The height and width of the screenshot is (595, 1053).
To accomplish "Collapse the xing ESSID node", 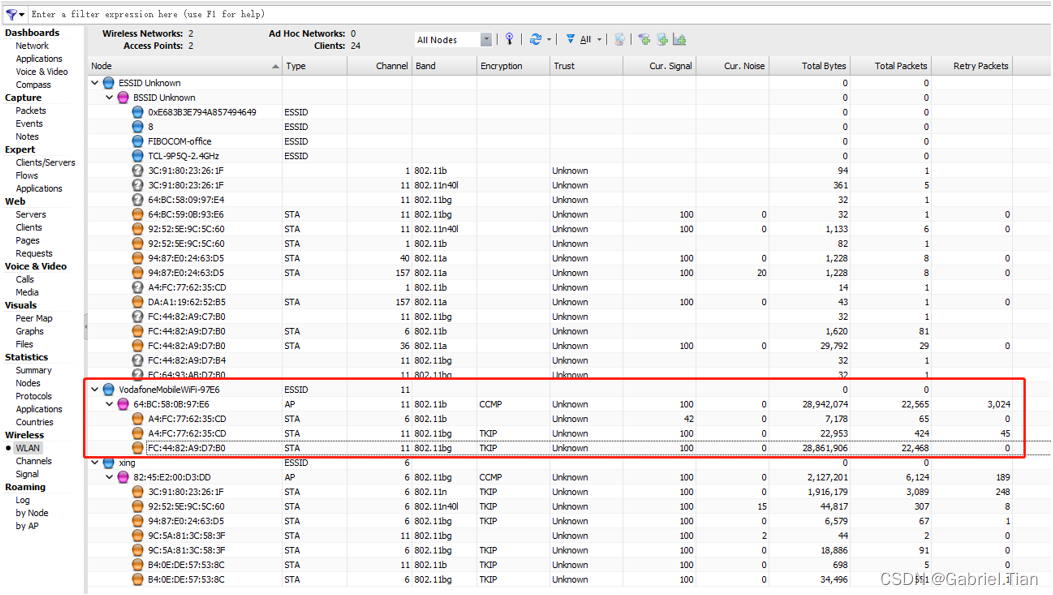I will coord(95,463).
